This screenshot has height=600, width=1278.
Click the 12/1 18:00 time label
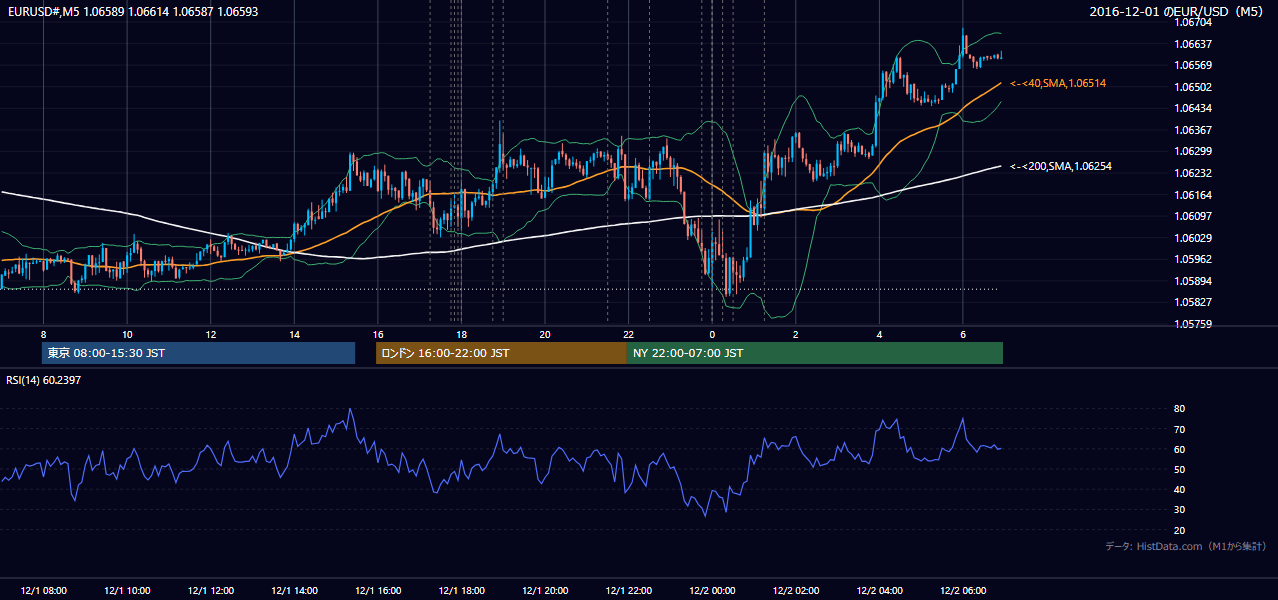click(x=461, y=591)
